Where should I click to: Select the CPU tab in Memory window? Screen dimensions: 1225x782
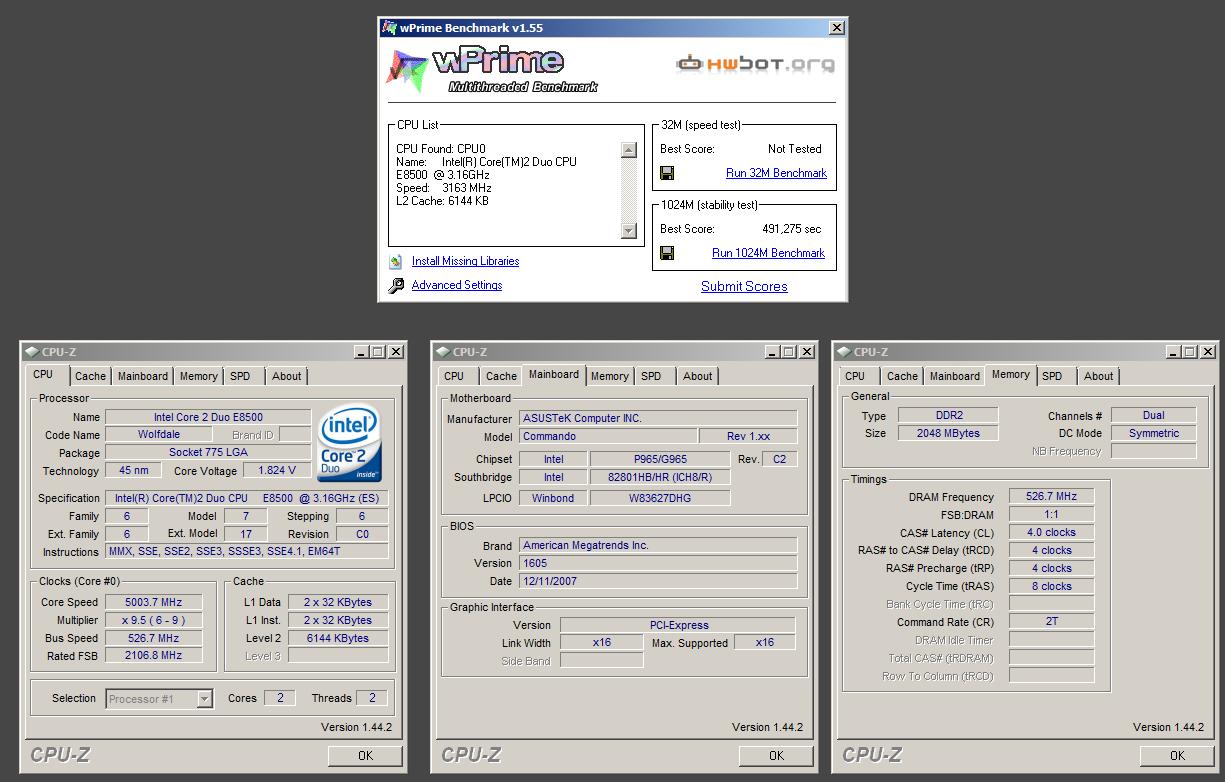click(855, 376)
